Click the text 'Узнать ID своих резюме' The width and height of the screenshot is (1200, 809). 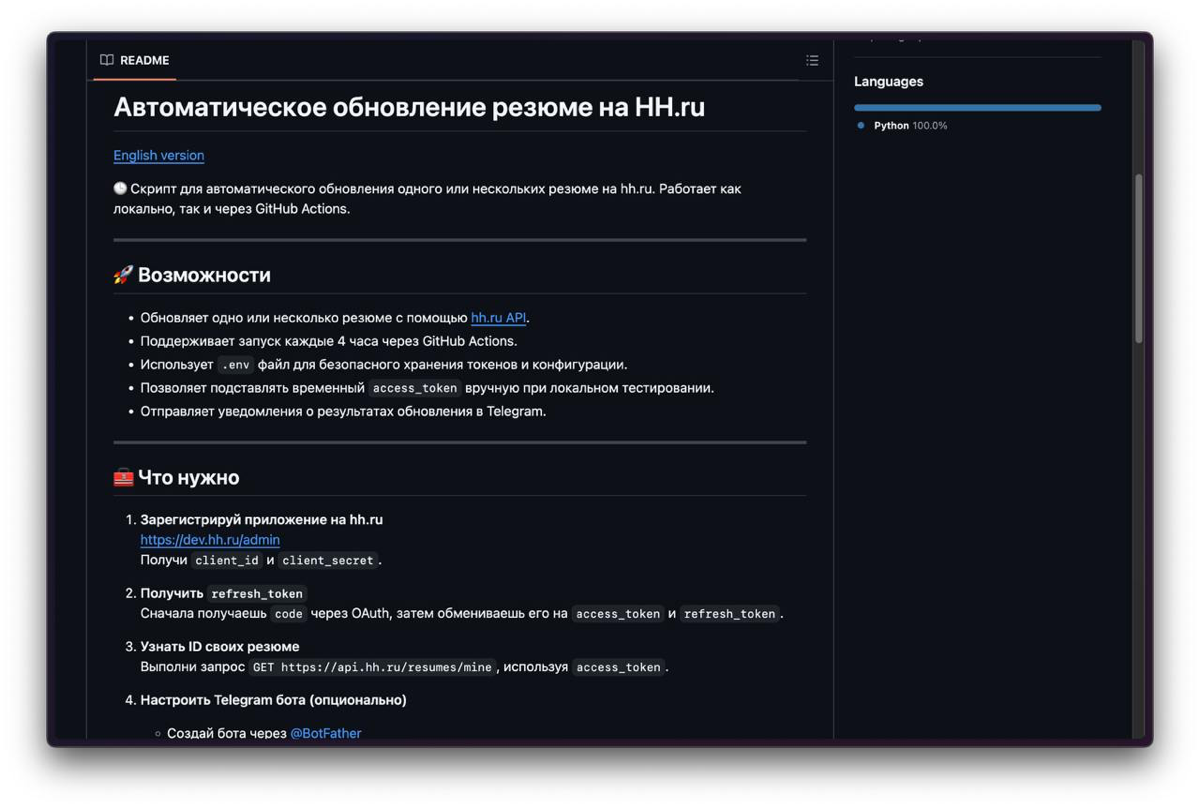coord(220,647)
